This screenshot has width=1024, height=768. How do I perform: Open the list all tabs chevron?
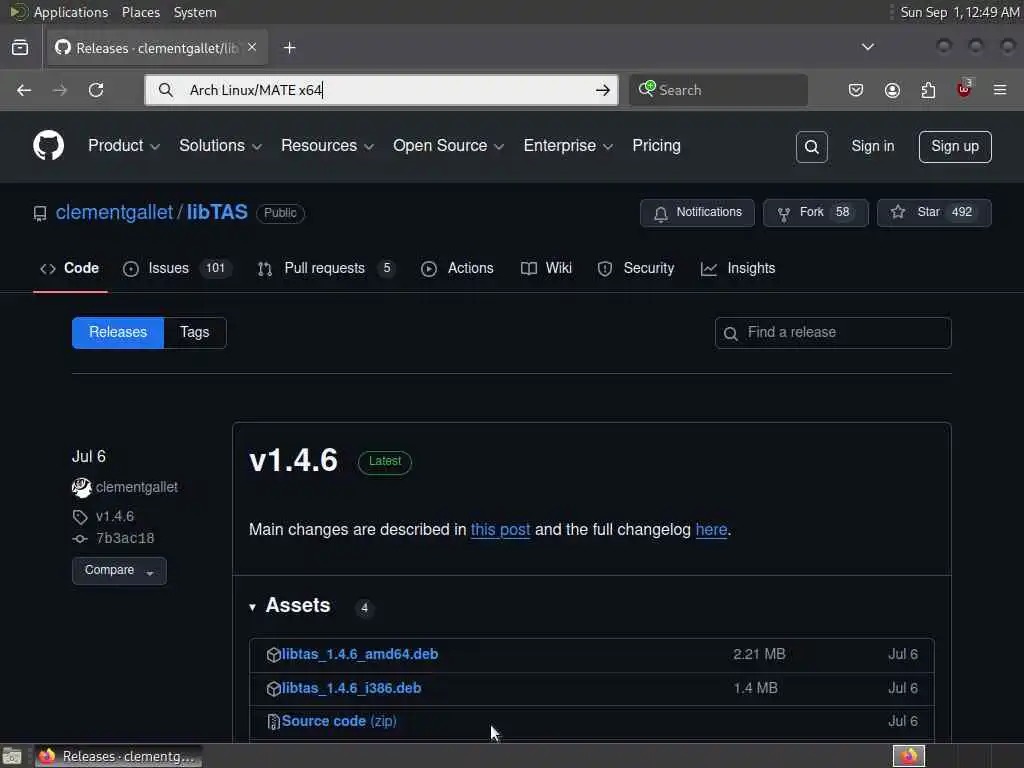click(867, 47)
